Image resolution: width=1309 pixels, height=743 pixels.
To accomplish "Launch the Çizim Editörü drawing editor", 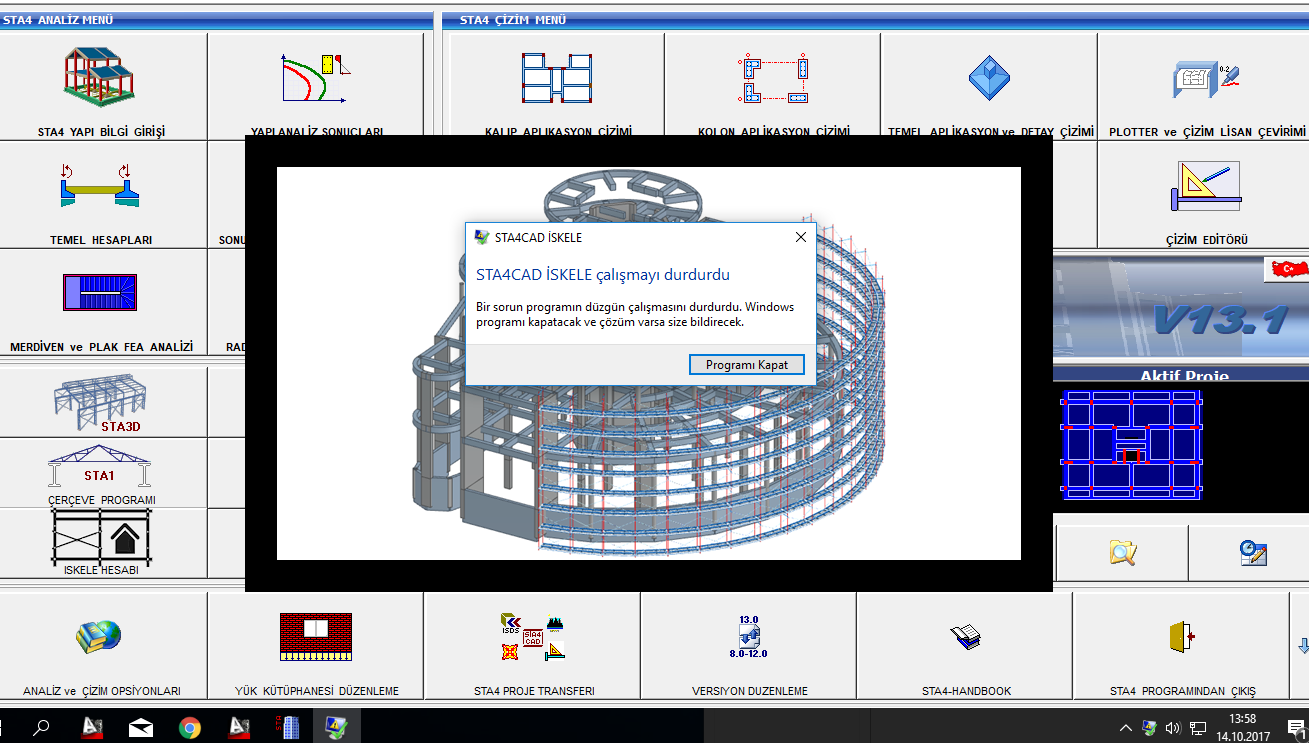I will click(x=1205, y=188).
